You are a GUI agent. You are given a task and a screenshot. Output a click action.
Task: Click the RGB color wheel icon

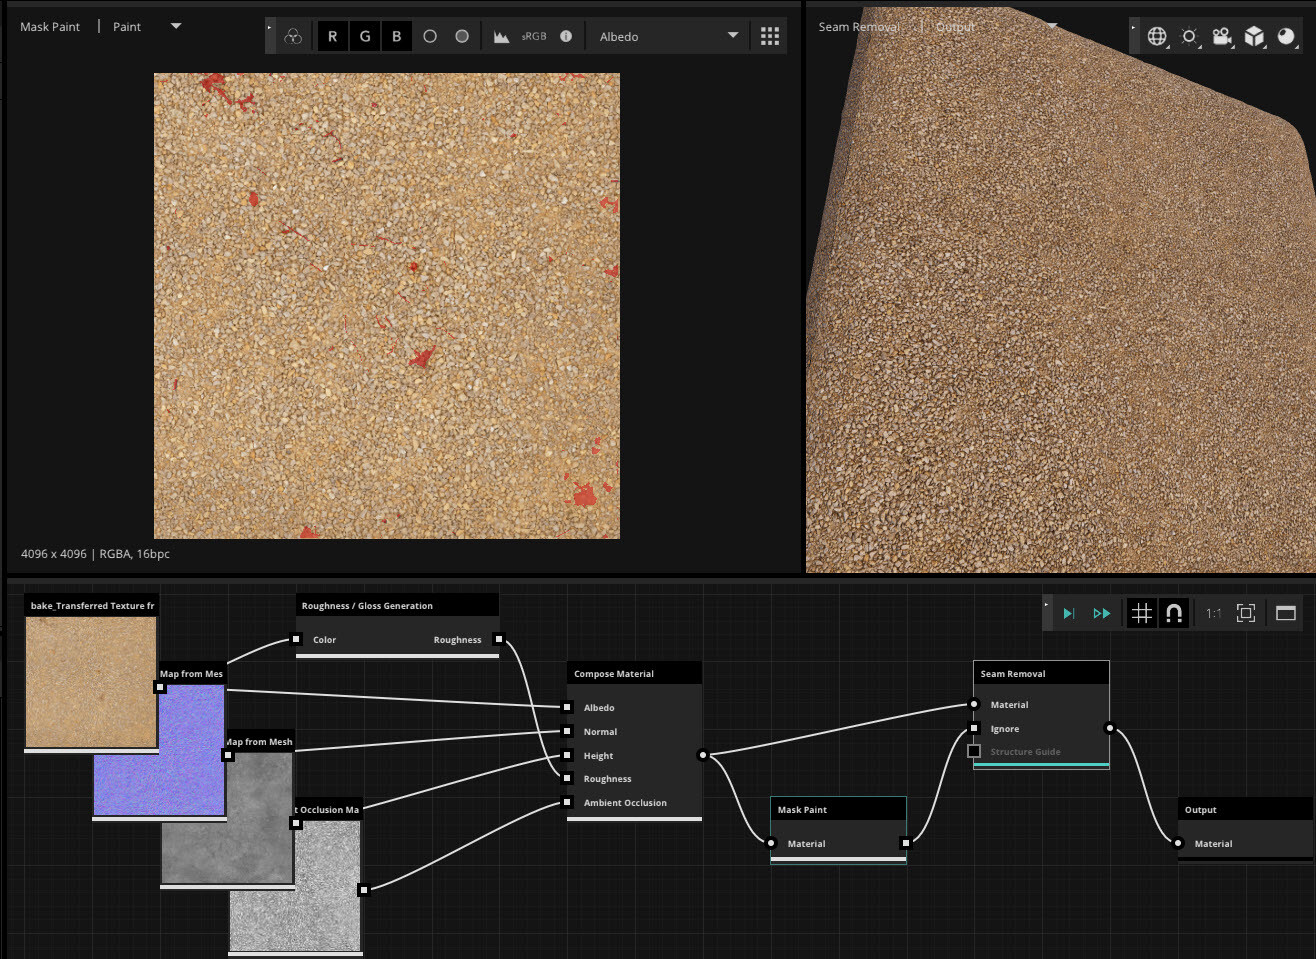[293, 35]
